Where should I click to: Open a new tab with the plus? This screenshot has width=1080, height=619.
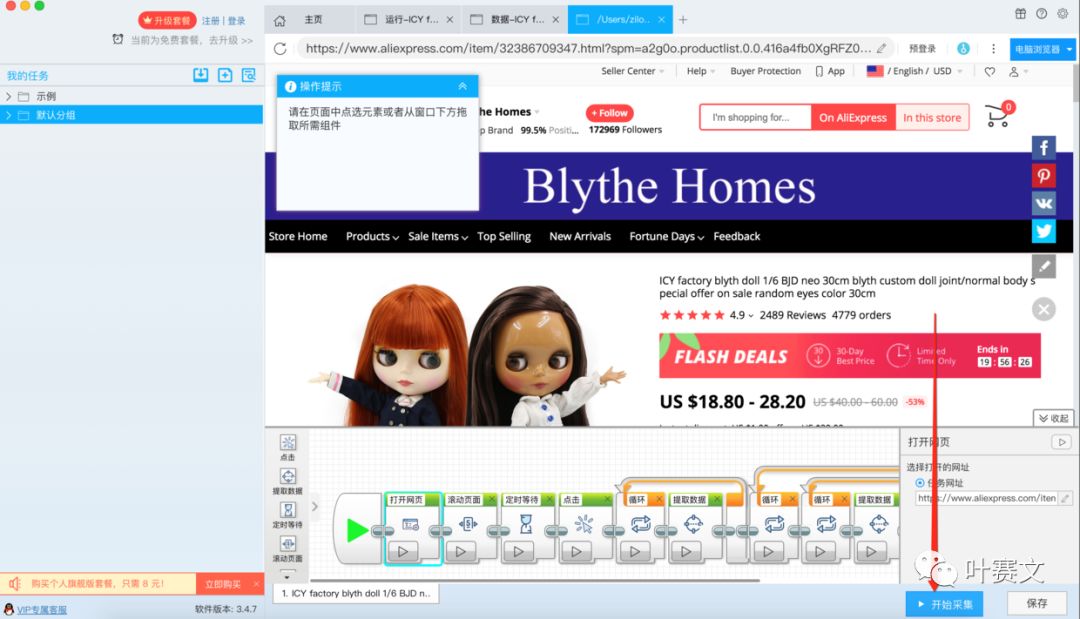click(683, 20)
